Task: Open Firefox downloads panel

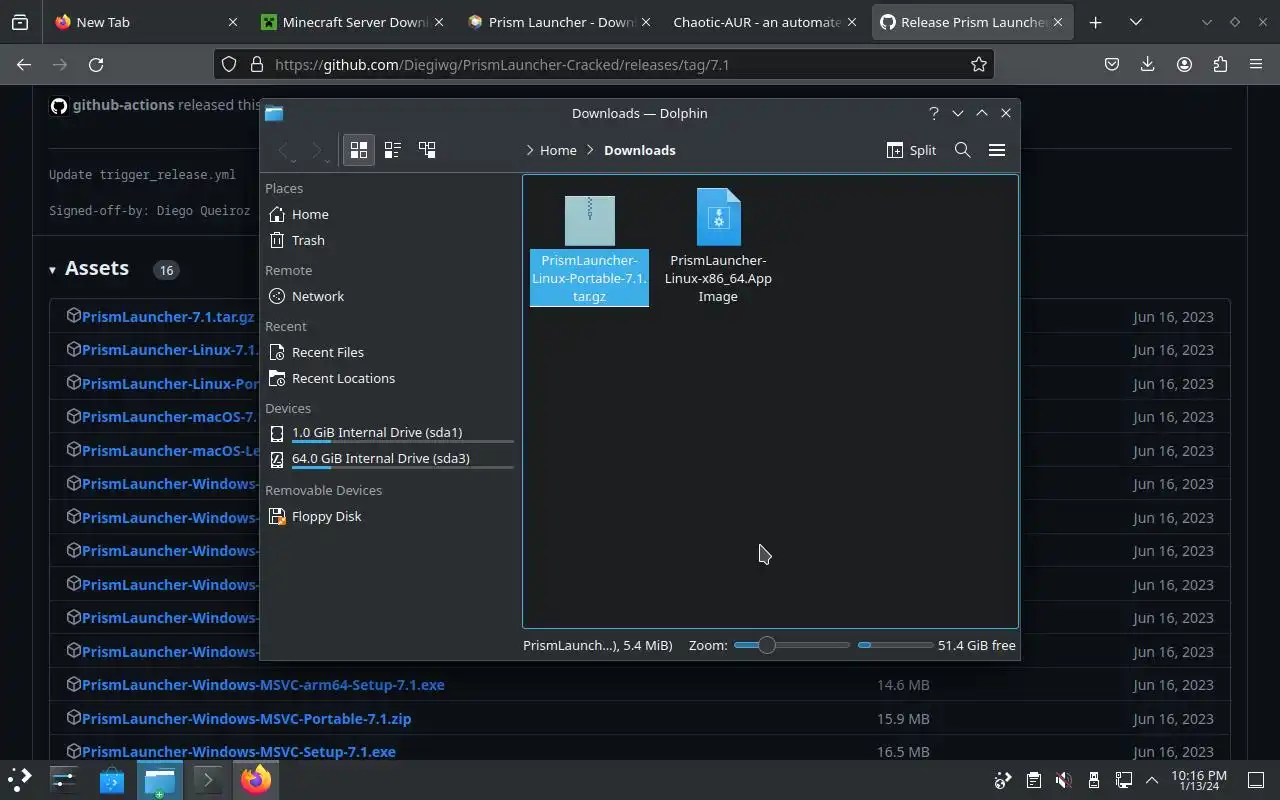Action: pyautogui.click(x=1148, y=64)
